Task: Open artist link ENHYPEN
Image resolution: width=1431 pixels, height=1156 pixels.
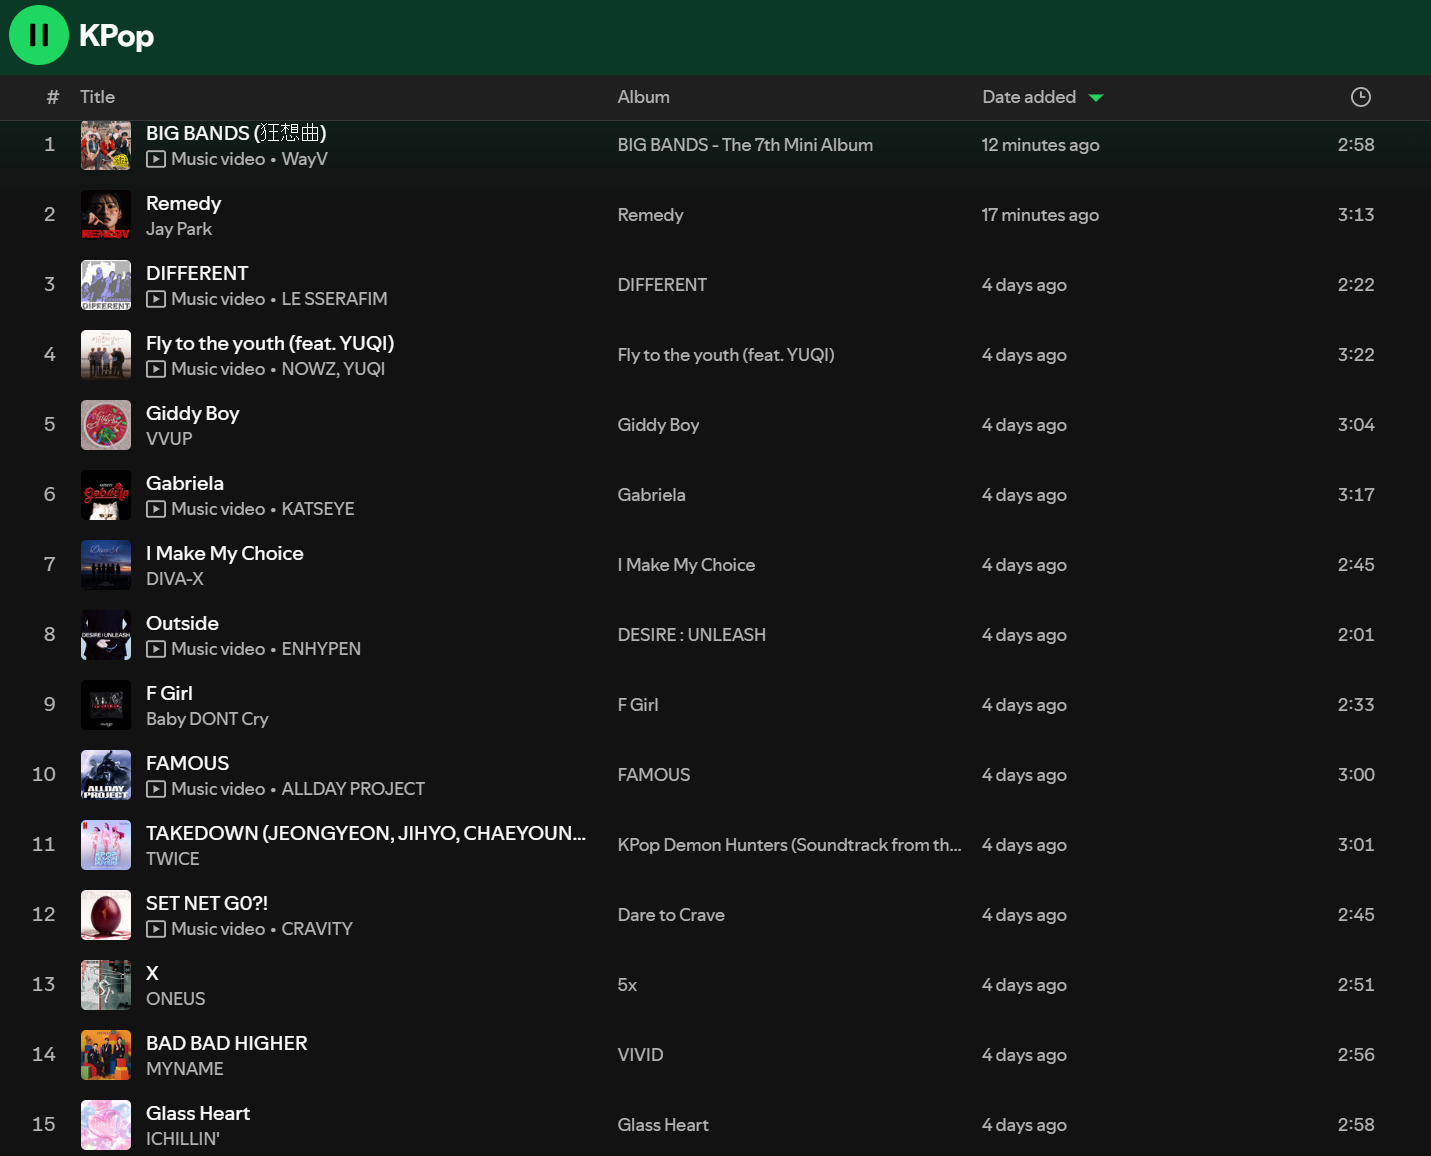Action: coord(321,649)
